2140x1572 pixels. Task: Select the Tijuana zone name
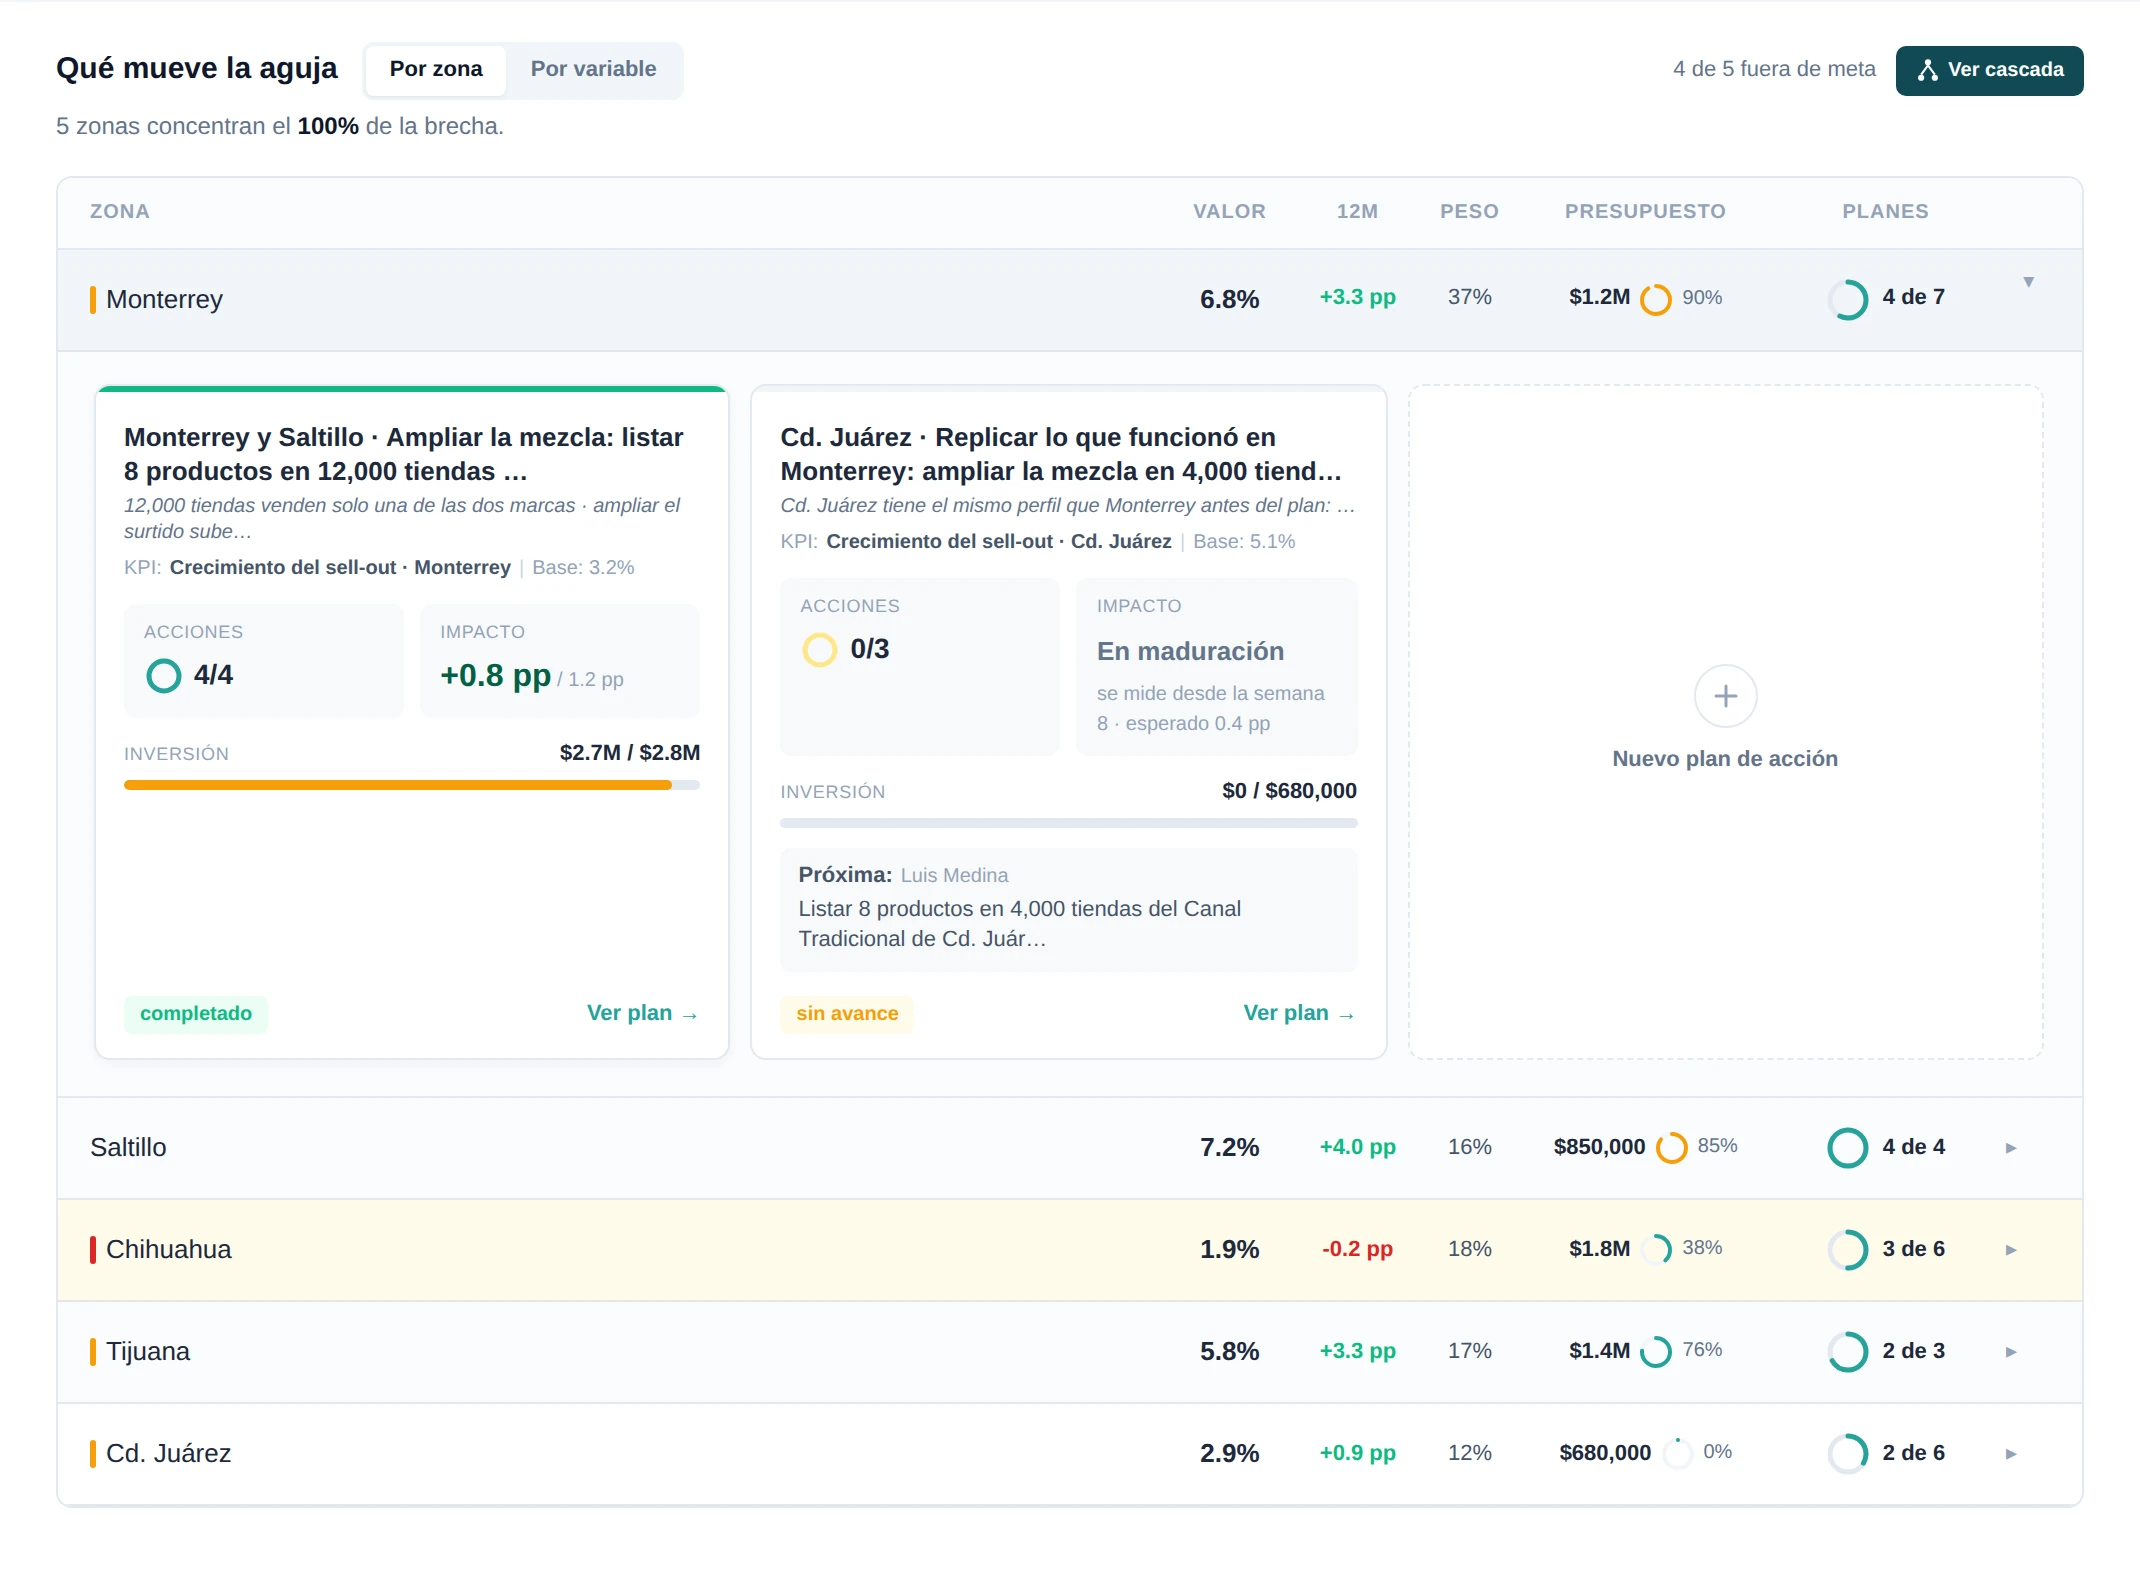[x=148, y=1351]
